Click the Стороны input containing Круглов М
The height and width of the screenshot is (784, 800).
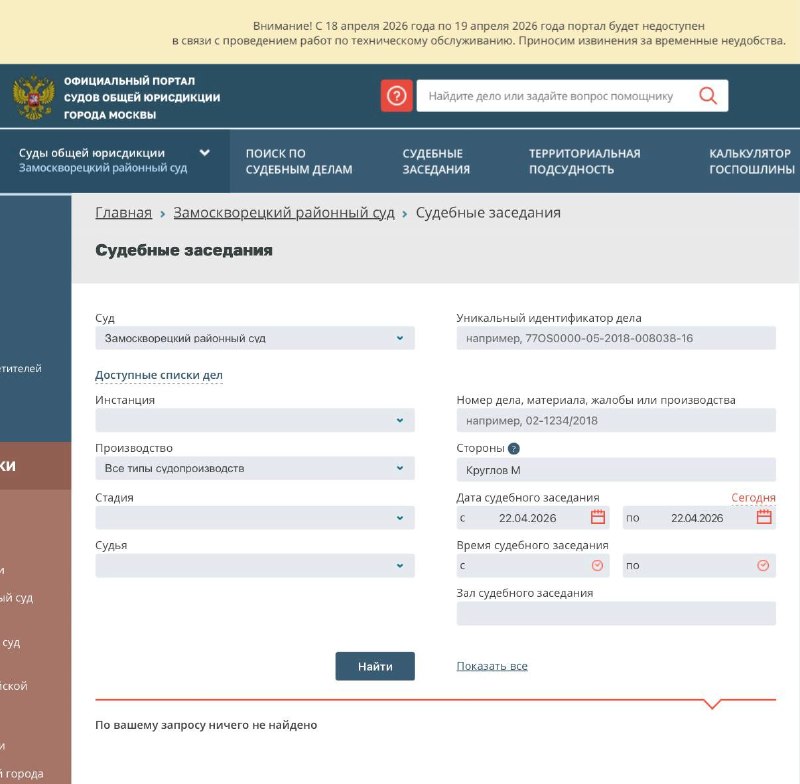tap(613, 469)
